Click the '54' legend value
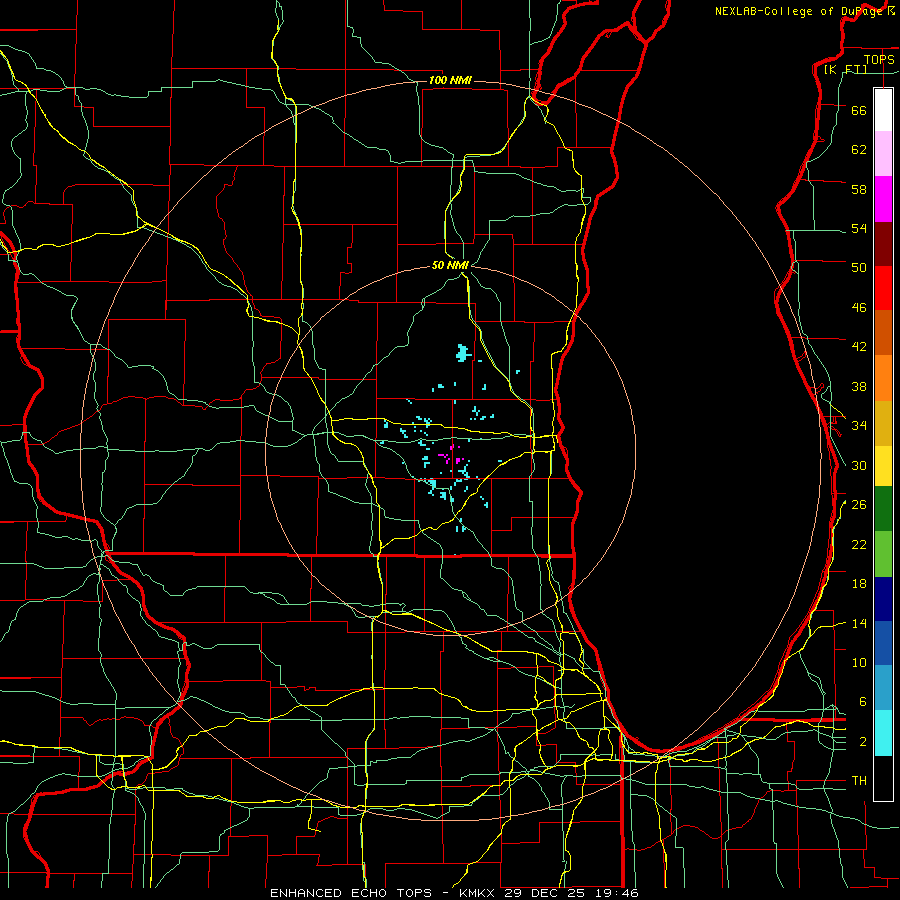Image resolution: width=900 pixels, height=900 pixels. (859, 228)
